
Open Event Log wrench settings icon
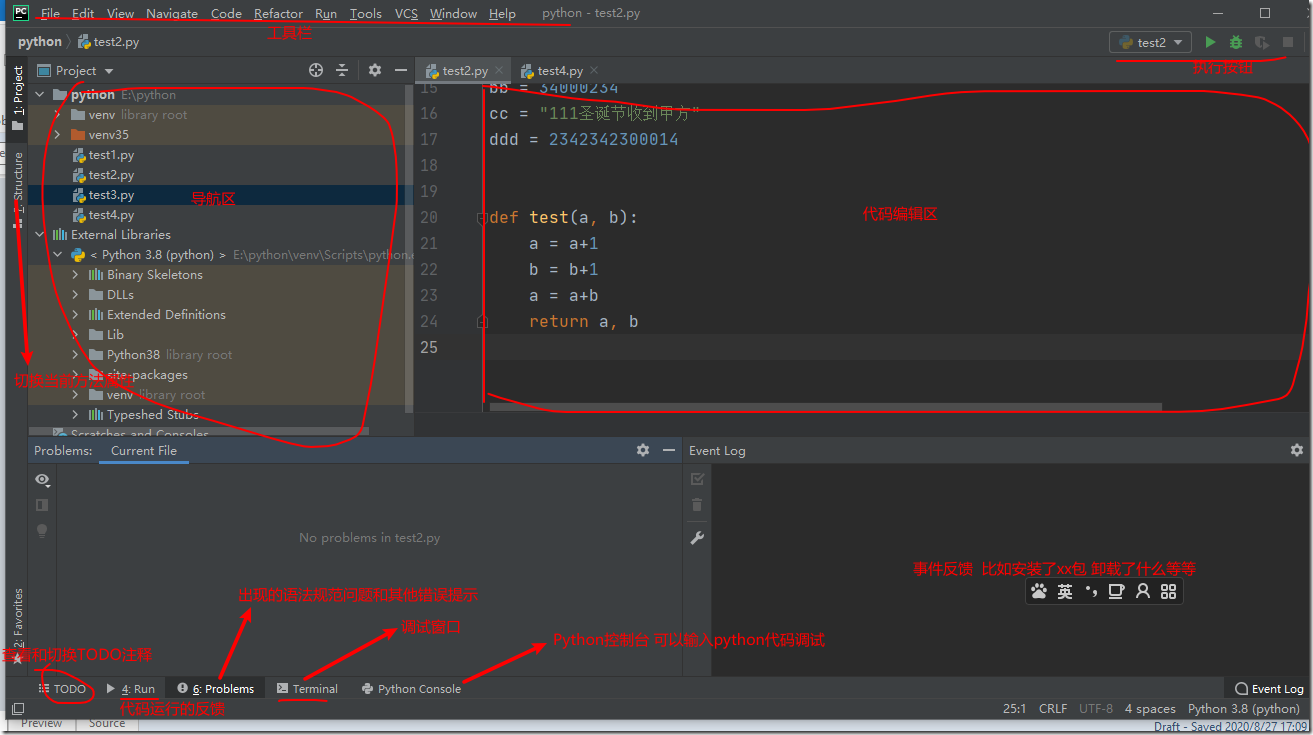click(x=698, y=538)
